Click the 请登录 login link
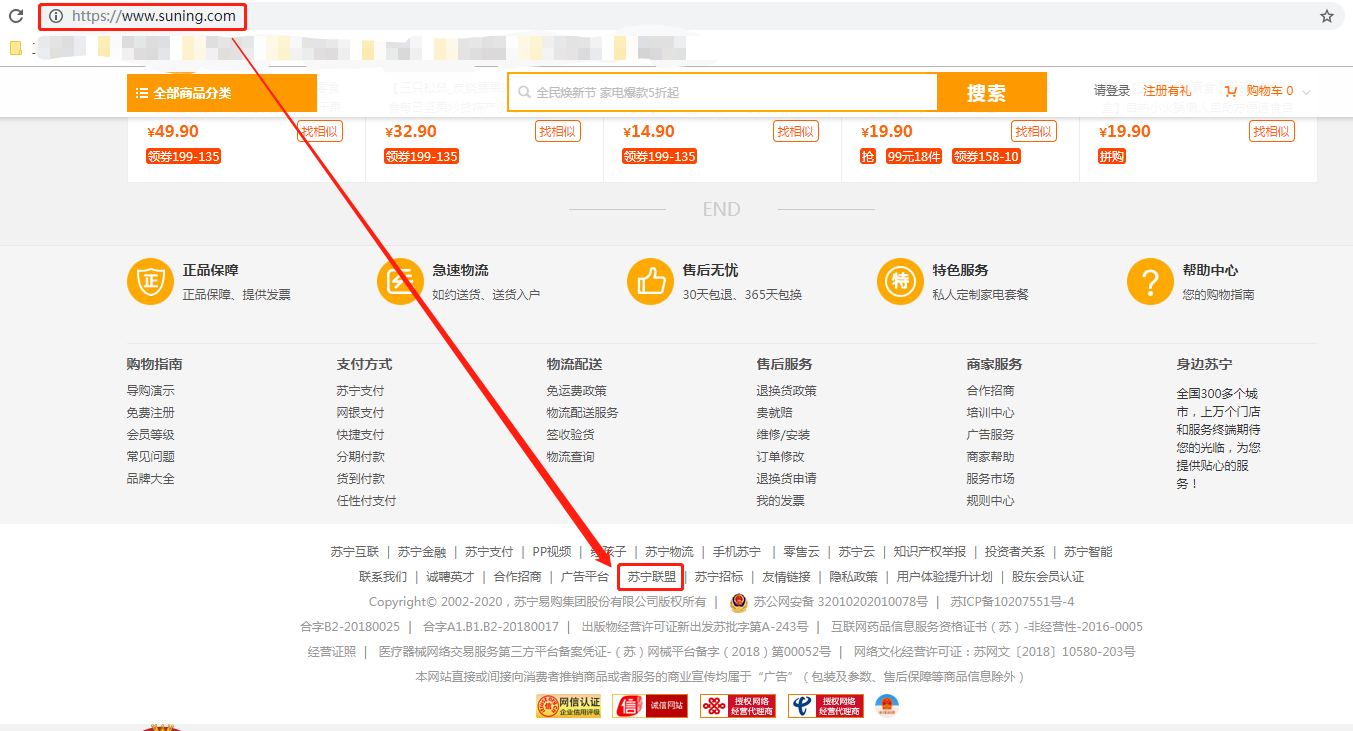This screenshot has height=731, width=1353. click(1112, 91)
